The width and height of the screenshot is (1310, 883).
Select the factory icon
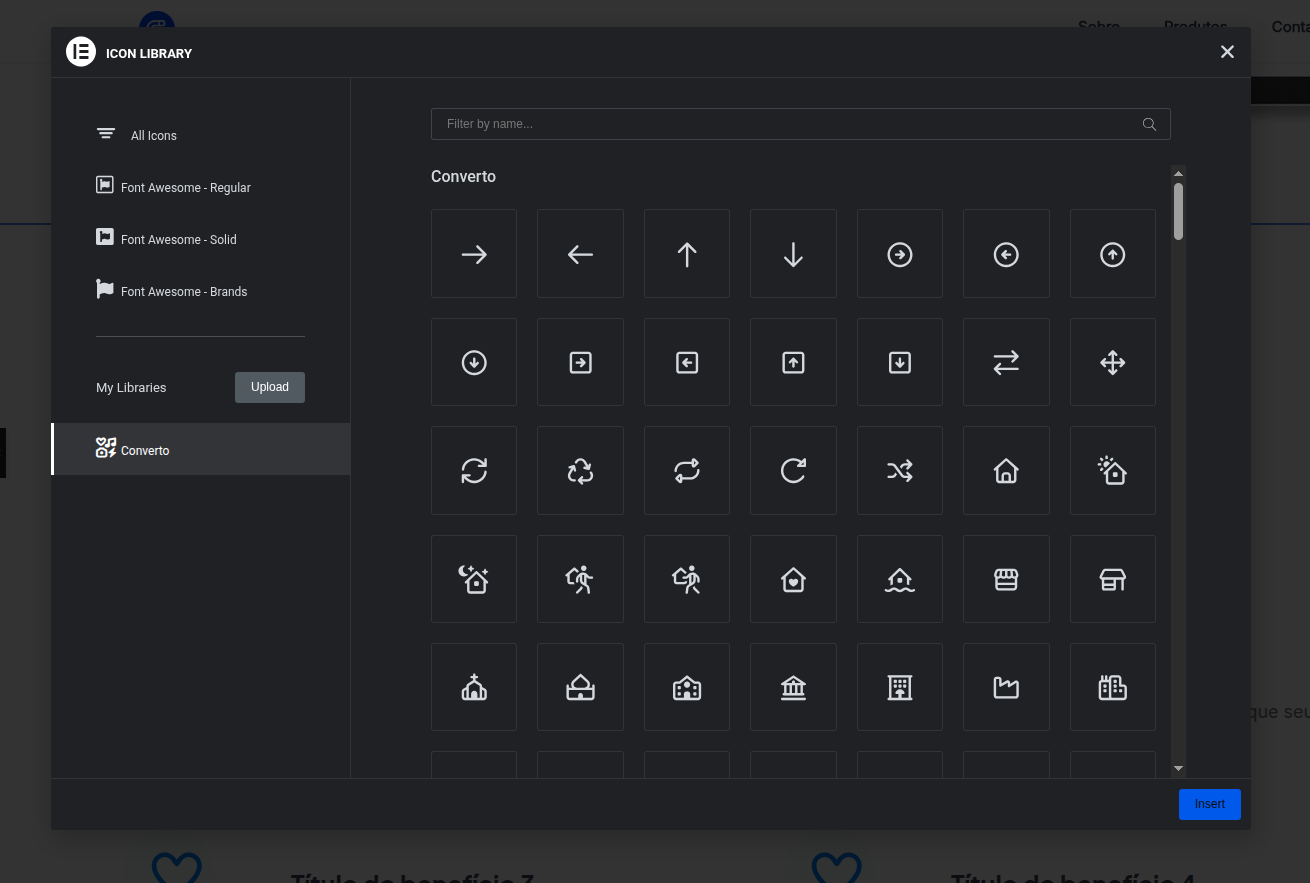pyautogui.click(x=1006, y=687)
